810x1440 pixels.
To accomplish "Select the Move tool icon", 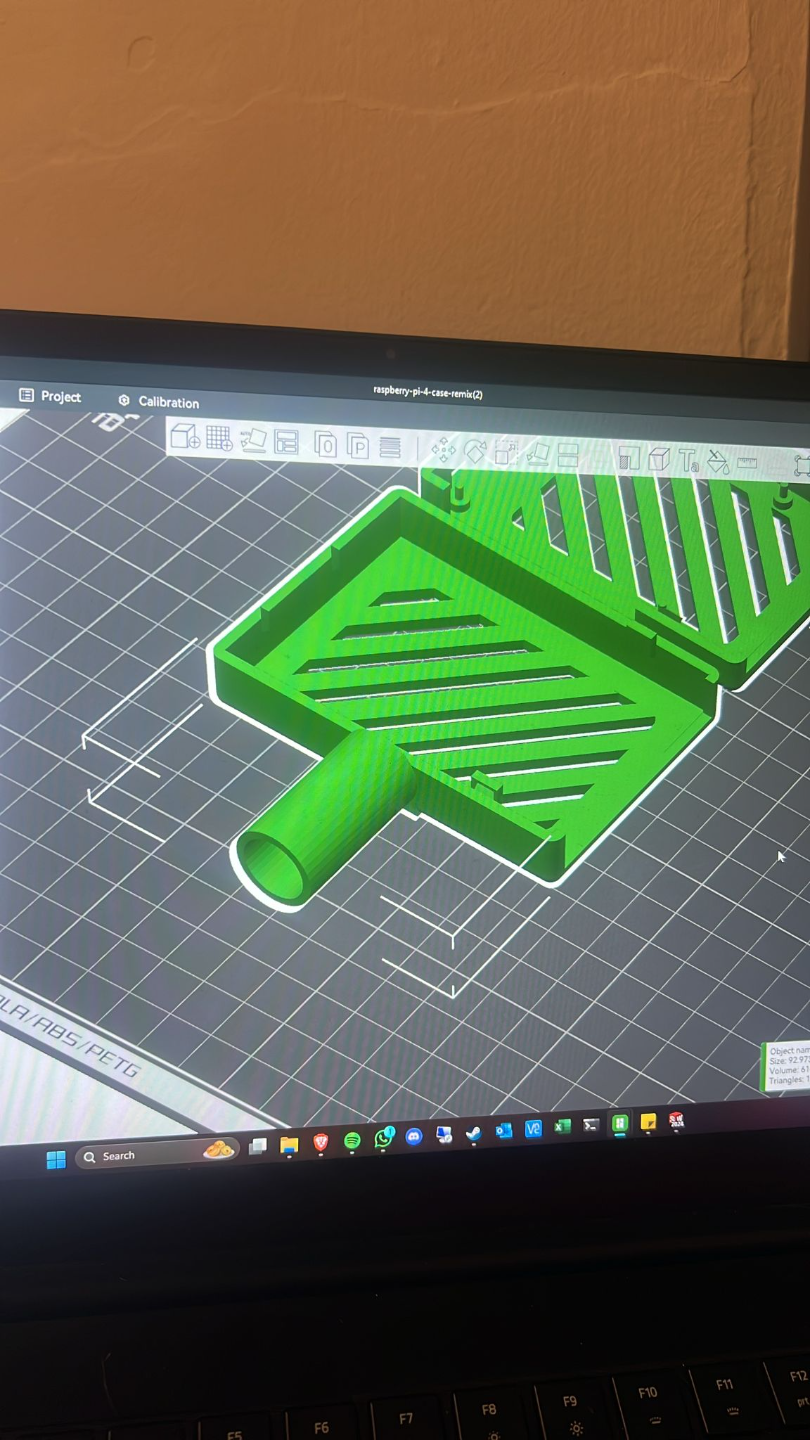I will tap(443, 450).
